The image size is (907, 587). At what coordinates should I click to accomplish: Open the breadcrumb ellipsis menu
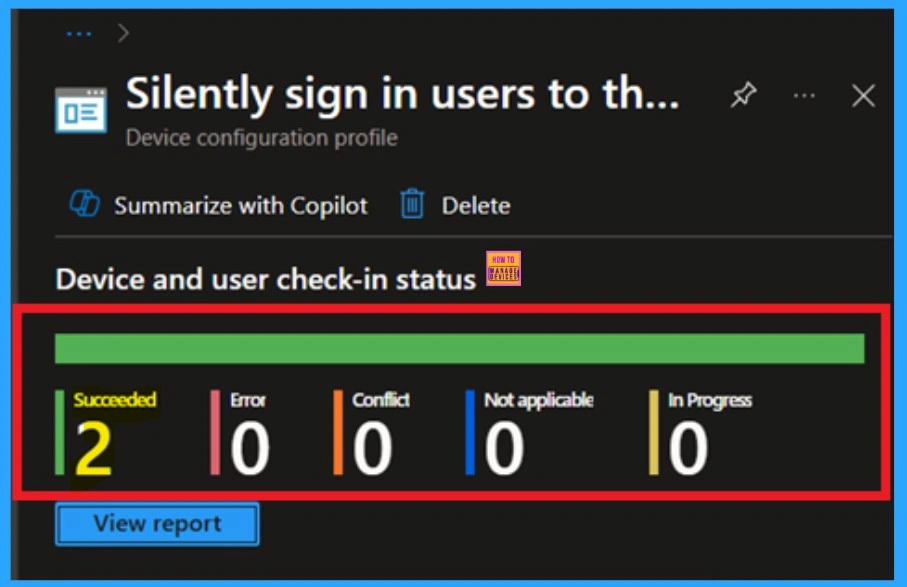[79, 34]
